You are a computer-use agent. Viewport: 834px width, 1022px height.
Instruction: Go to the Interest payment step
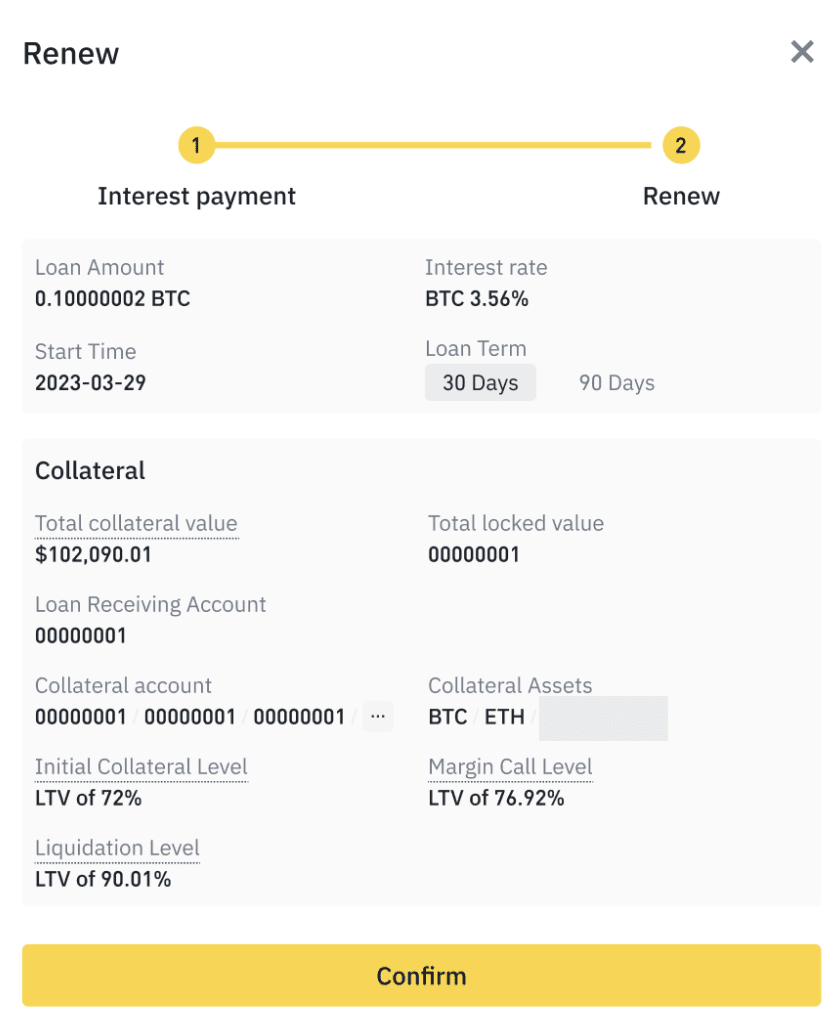[196, 196]
